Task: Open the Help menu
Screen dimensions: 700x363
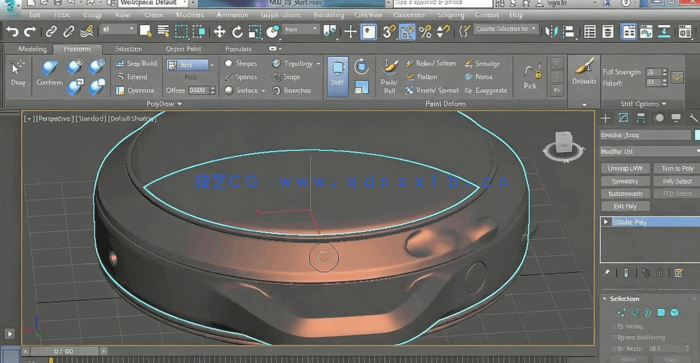Action: coord(516,15)
